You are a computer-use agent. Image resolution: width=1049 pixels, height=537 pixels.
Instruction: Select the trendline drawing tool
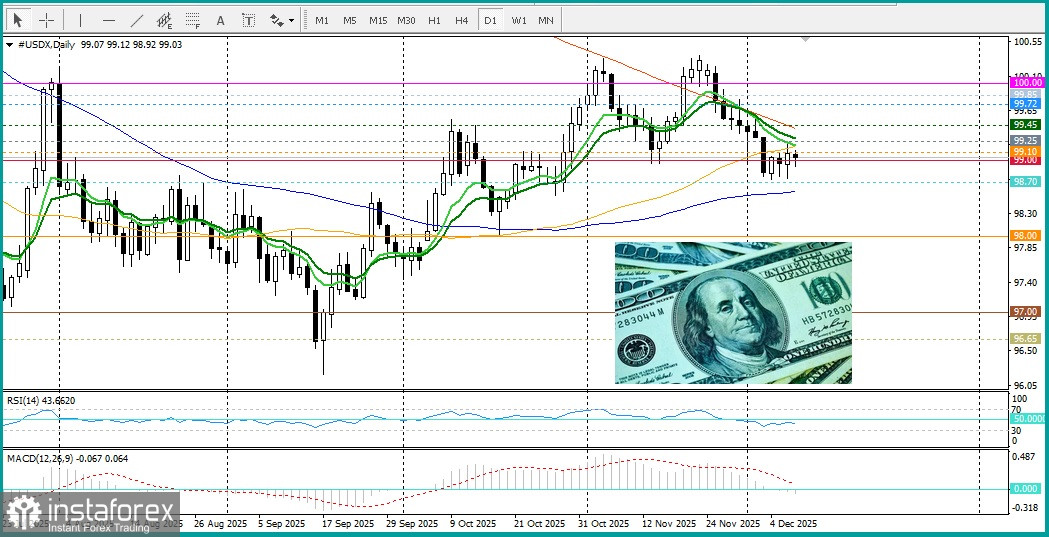click(137, 21)
